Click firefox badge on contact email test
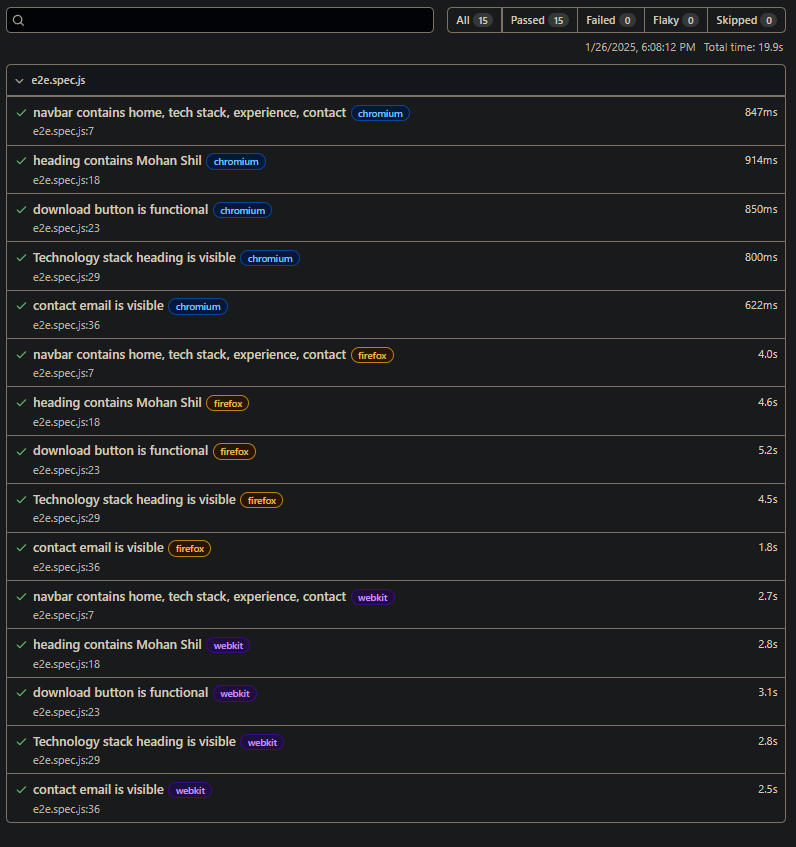Screen dimensions: 796x847 190,548
